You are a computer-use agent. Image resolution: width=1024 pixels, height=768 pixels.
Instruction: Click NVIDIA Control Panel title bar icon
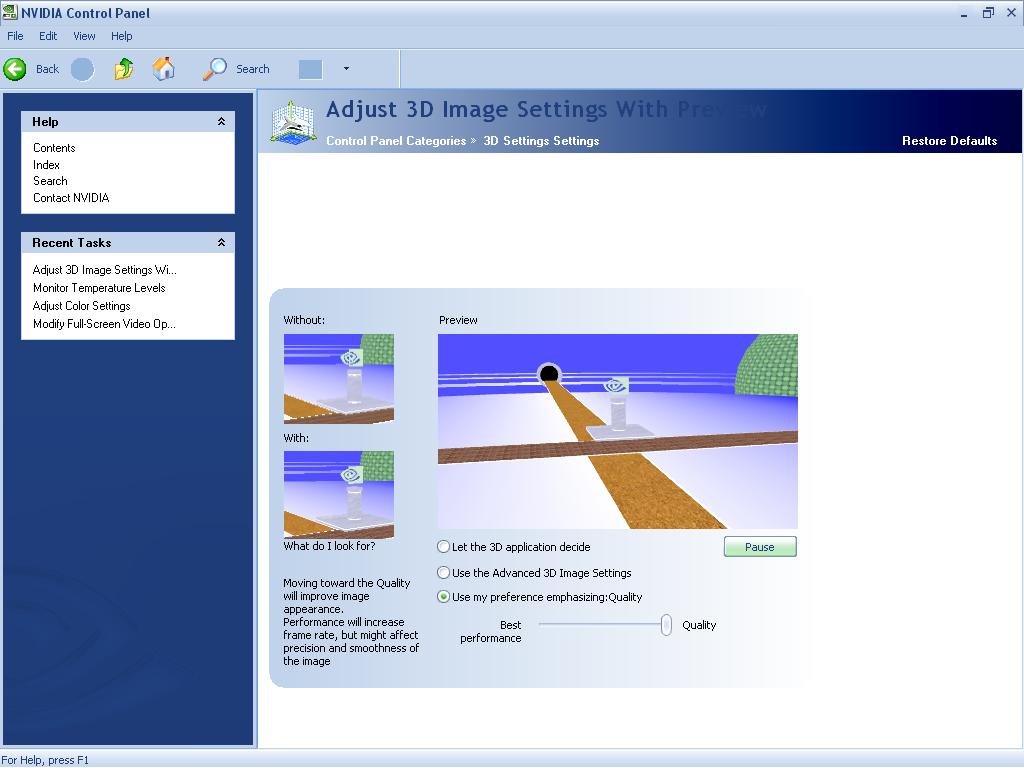coord(9,12)
